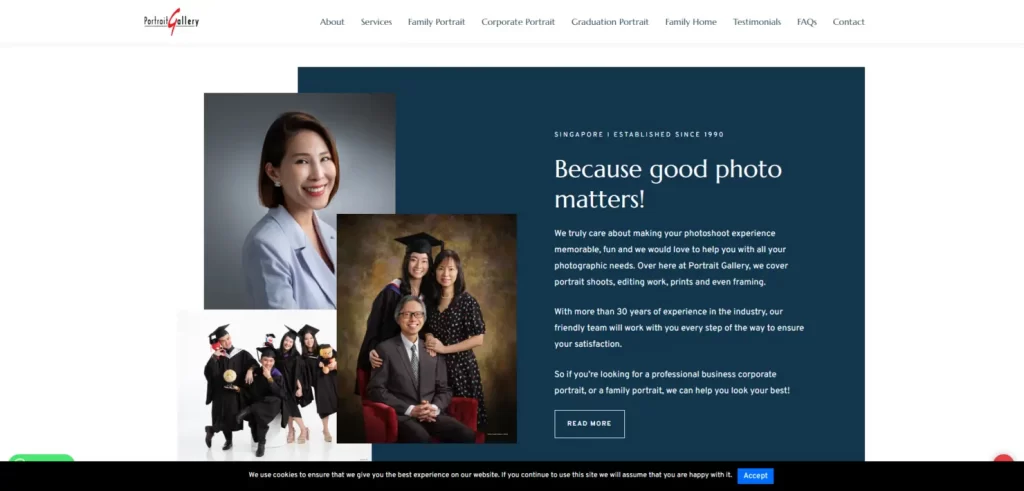
Task: Click the red floating button in corner
Action: 1003,463
